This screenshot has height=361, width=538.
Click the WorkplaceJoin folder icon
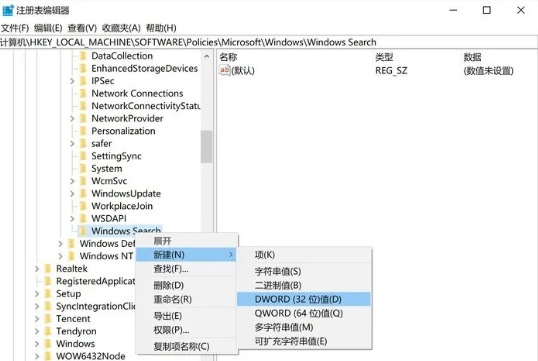83,206
